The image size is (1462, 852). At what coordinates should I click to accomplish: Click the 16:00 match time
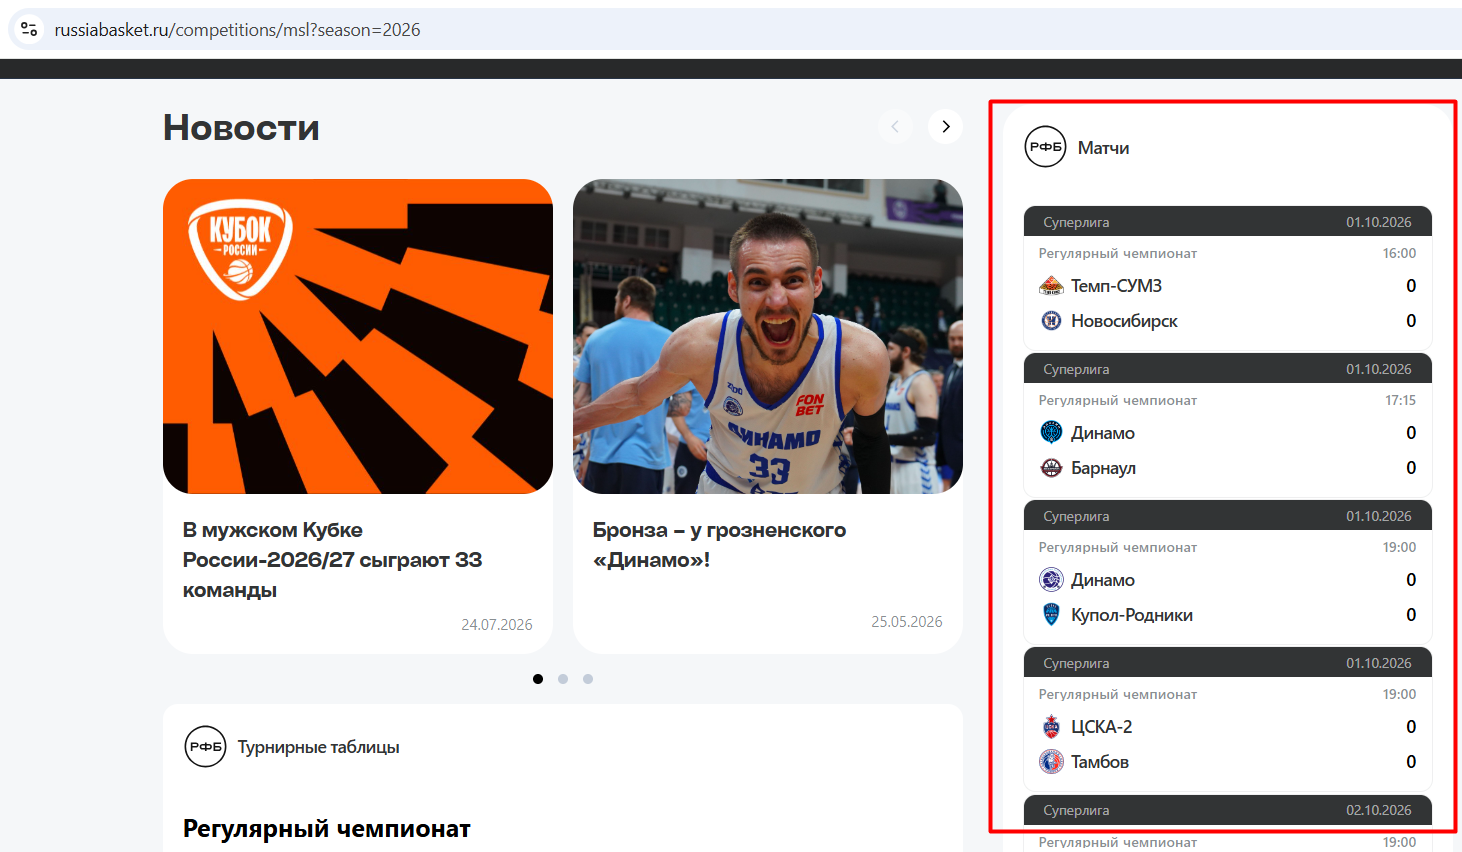(x=1400, y=254)
